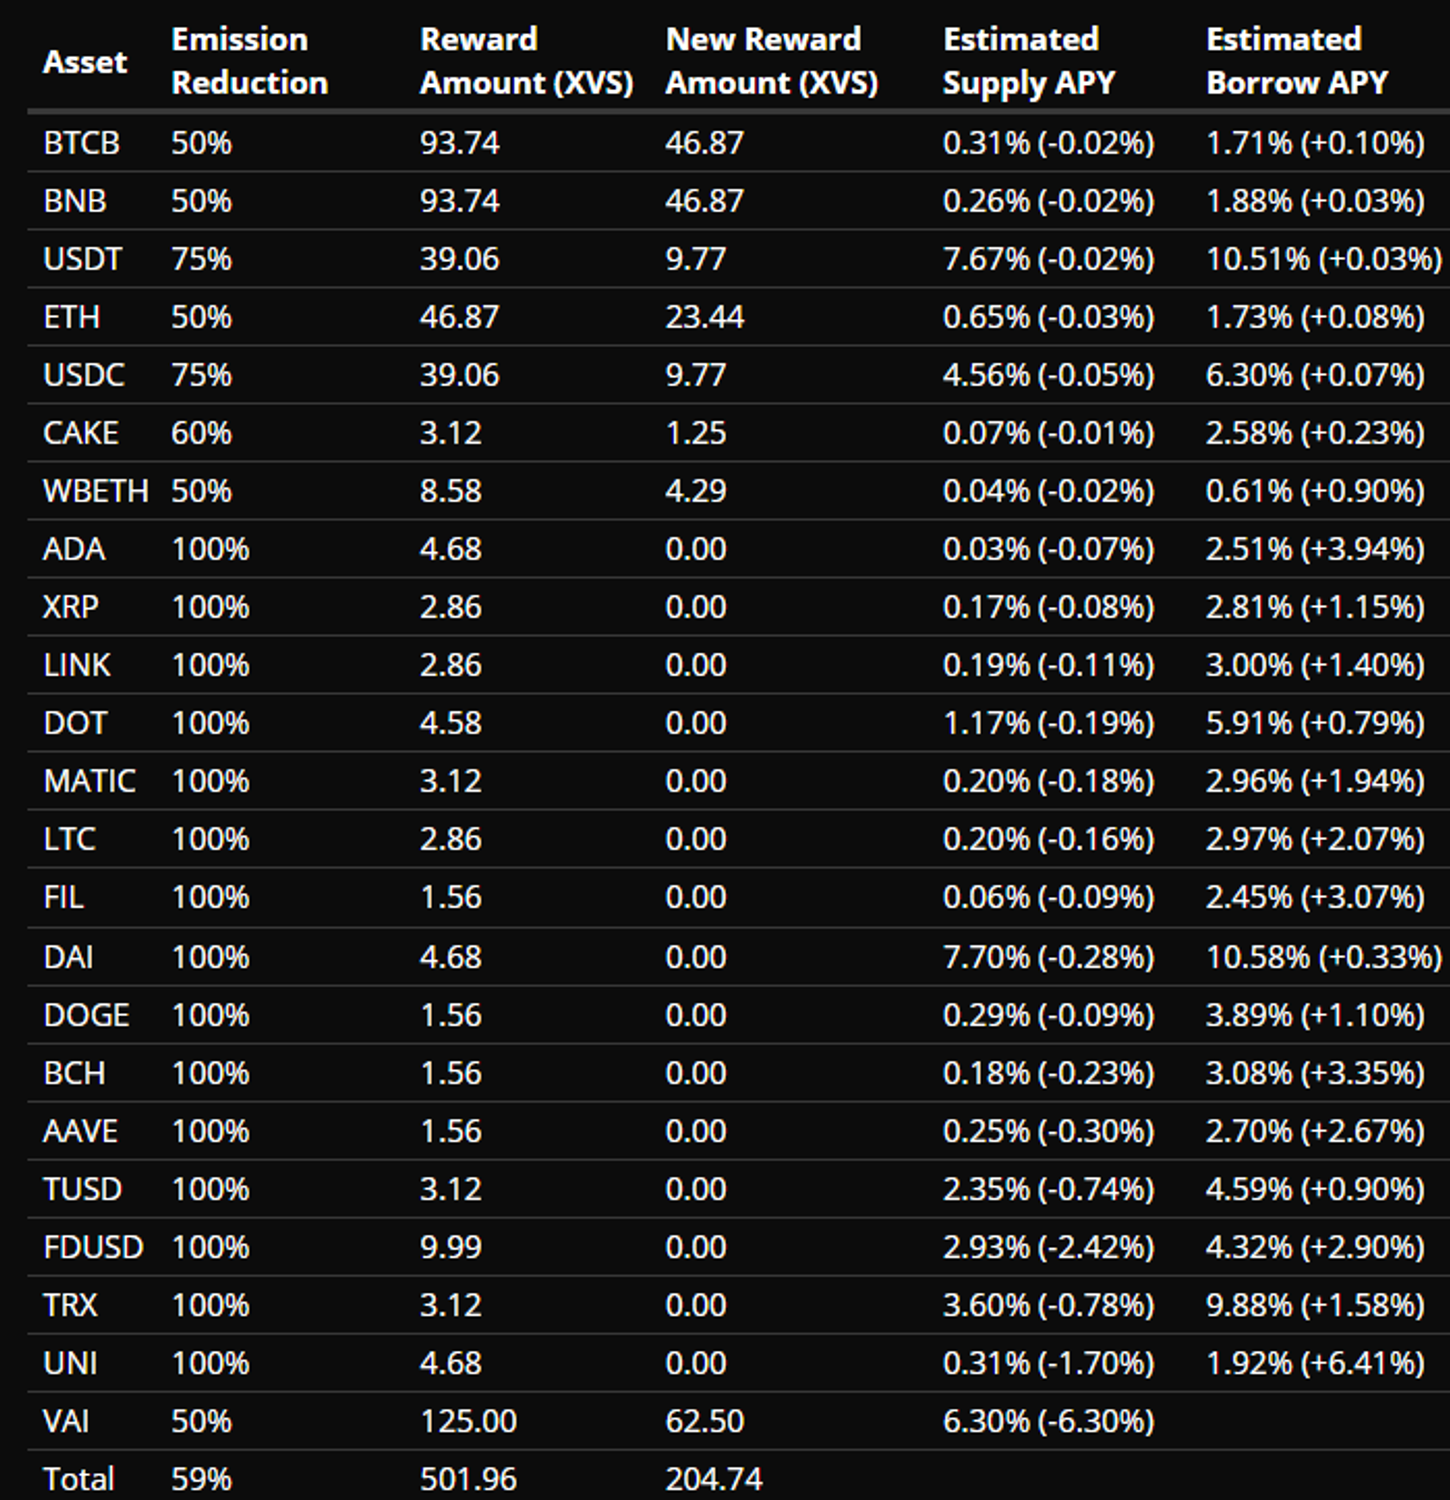The image size is (1450, 1500).
Task: Click the Total emission reduction 59%
Action: click(x=201, y=1478)
